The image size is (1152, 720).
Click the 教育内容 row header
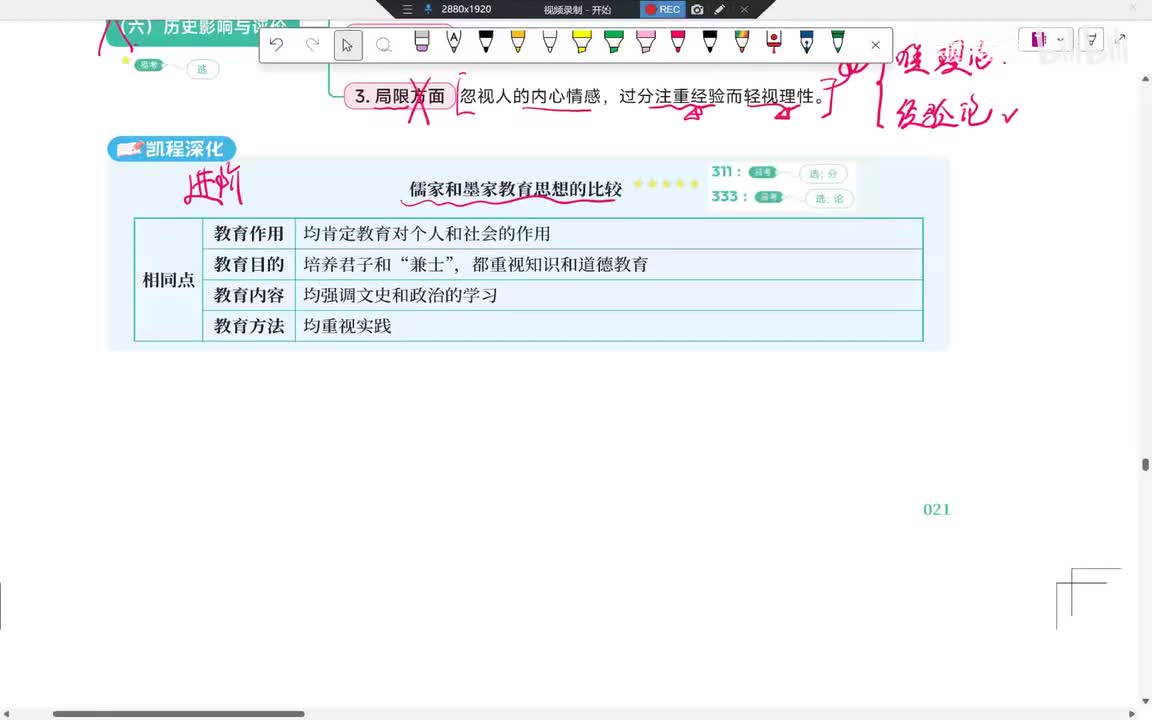coord(249,295)
